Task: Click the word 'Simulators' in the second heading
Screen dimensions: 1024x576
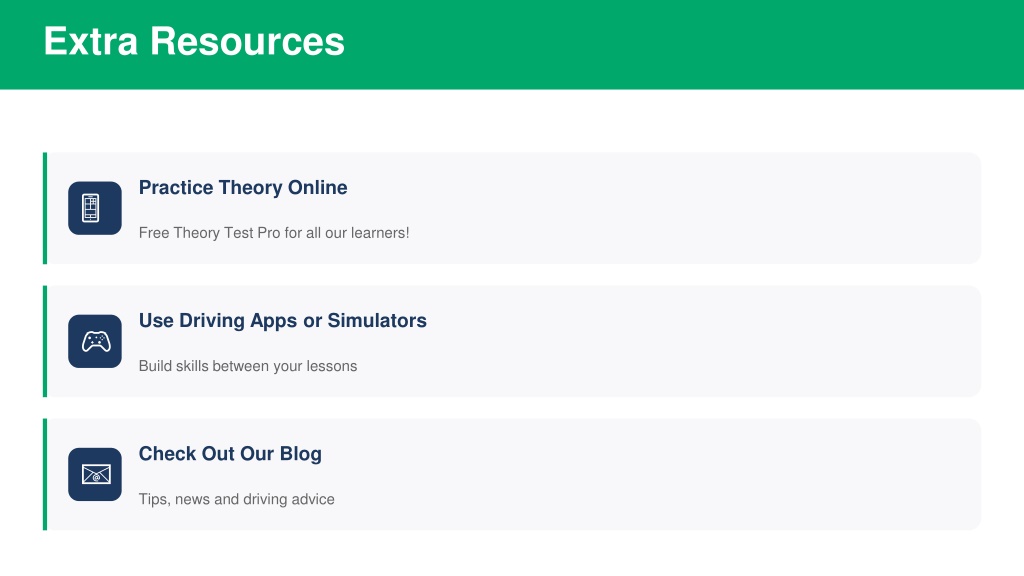Action: pos(377,321)
